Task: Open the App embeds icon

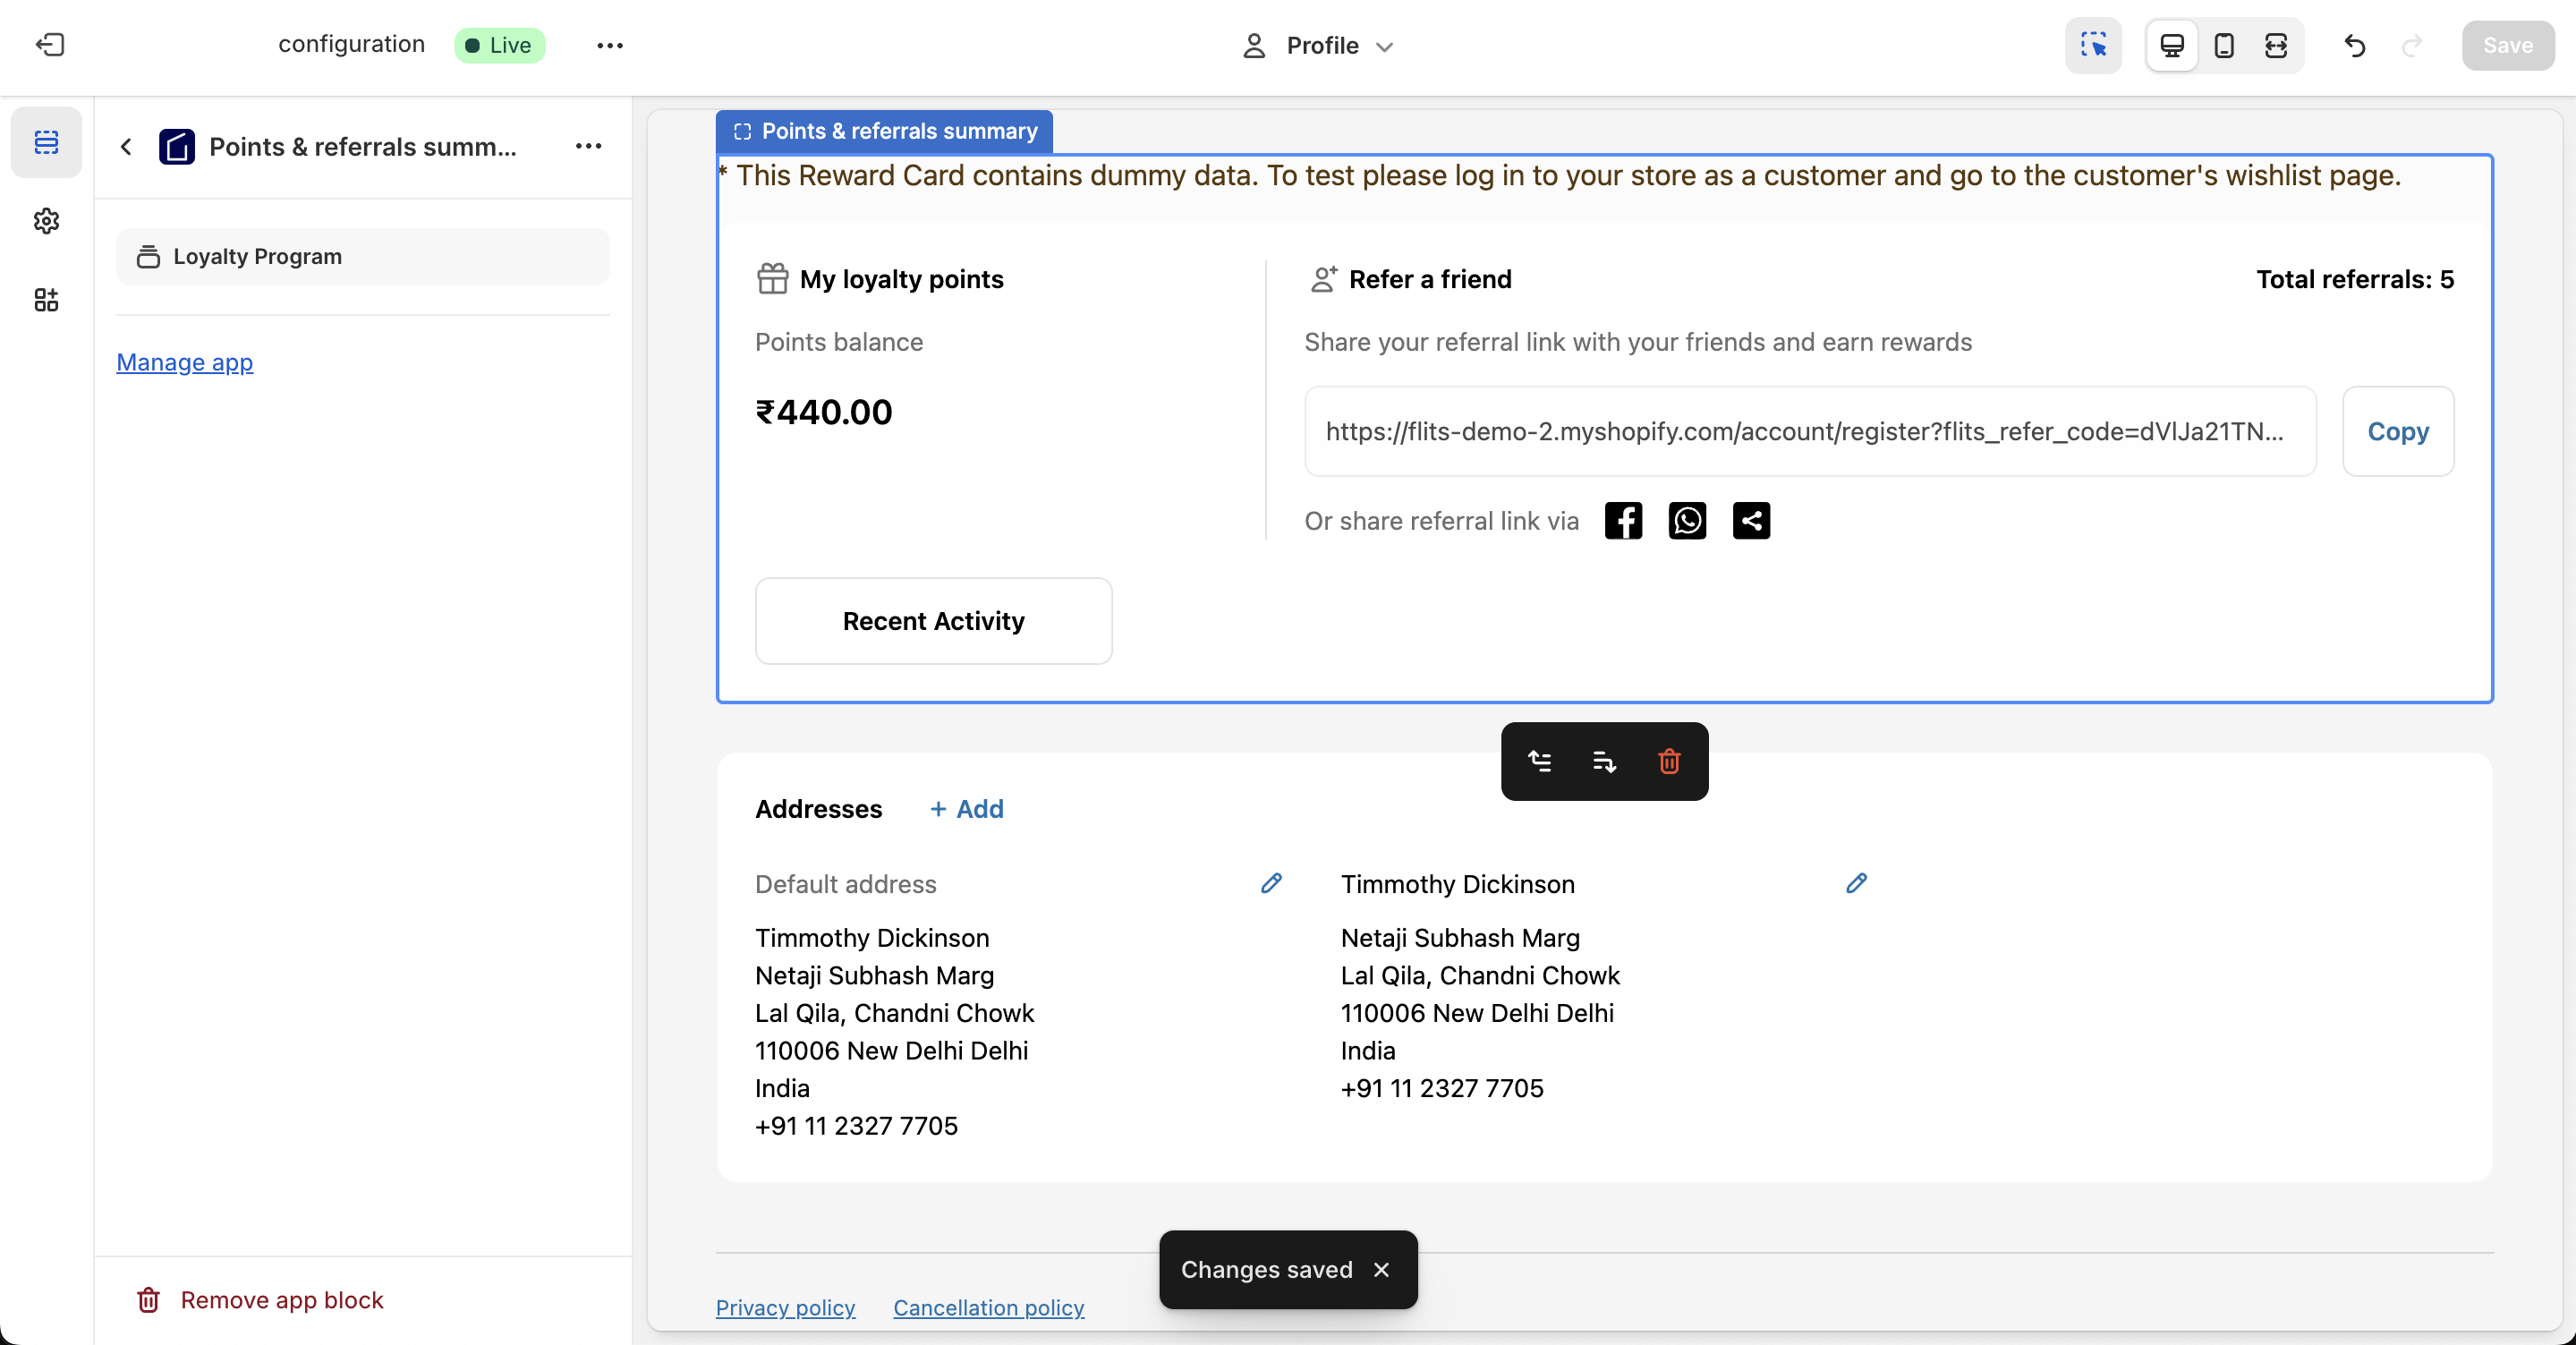Action: point(46,300)
